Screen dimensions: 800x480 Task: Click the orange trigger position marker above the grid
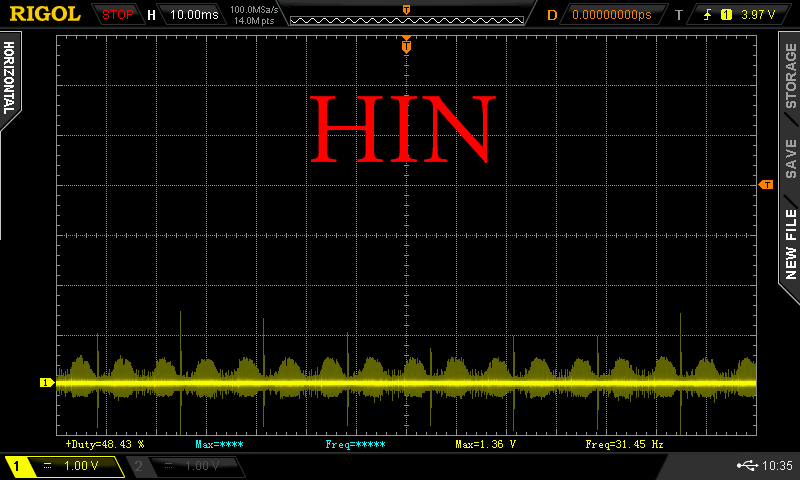(406, 44)
